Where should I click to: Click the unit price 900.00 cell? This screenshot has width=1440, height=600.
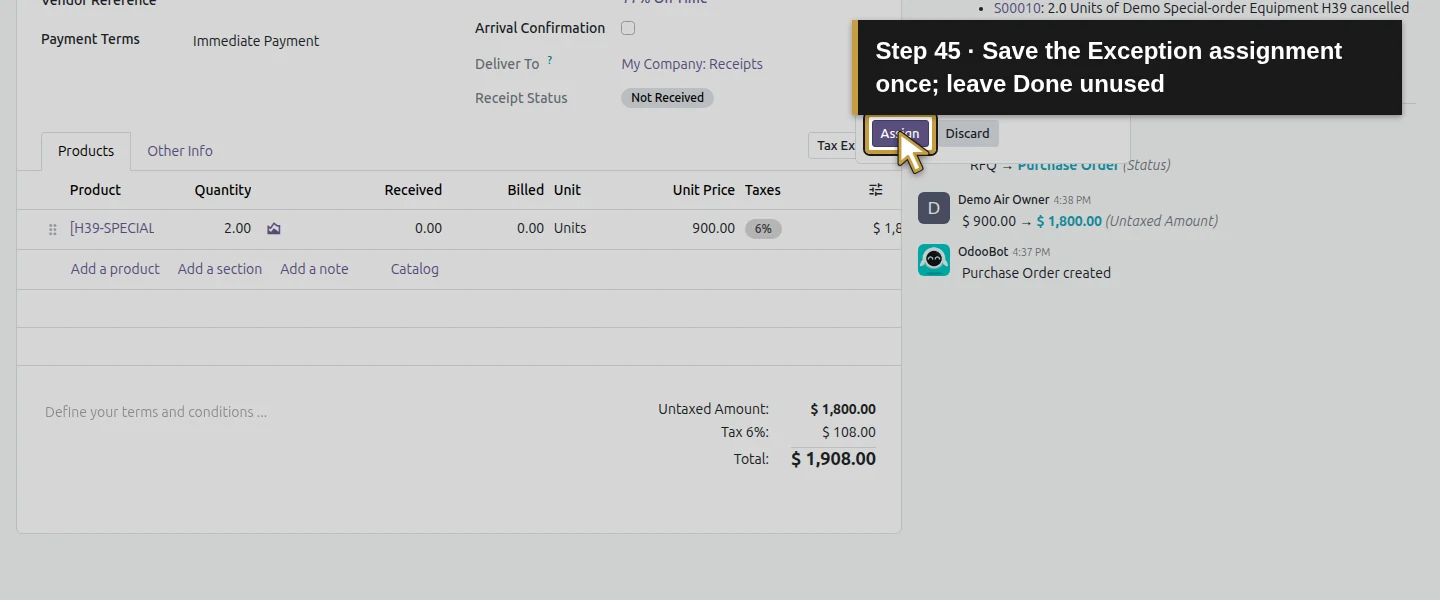(713, 228)
